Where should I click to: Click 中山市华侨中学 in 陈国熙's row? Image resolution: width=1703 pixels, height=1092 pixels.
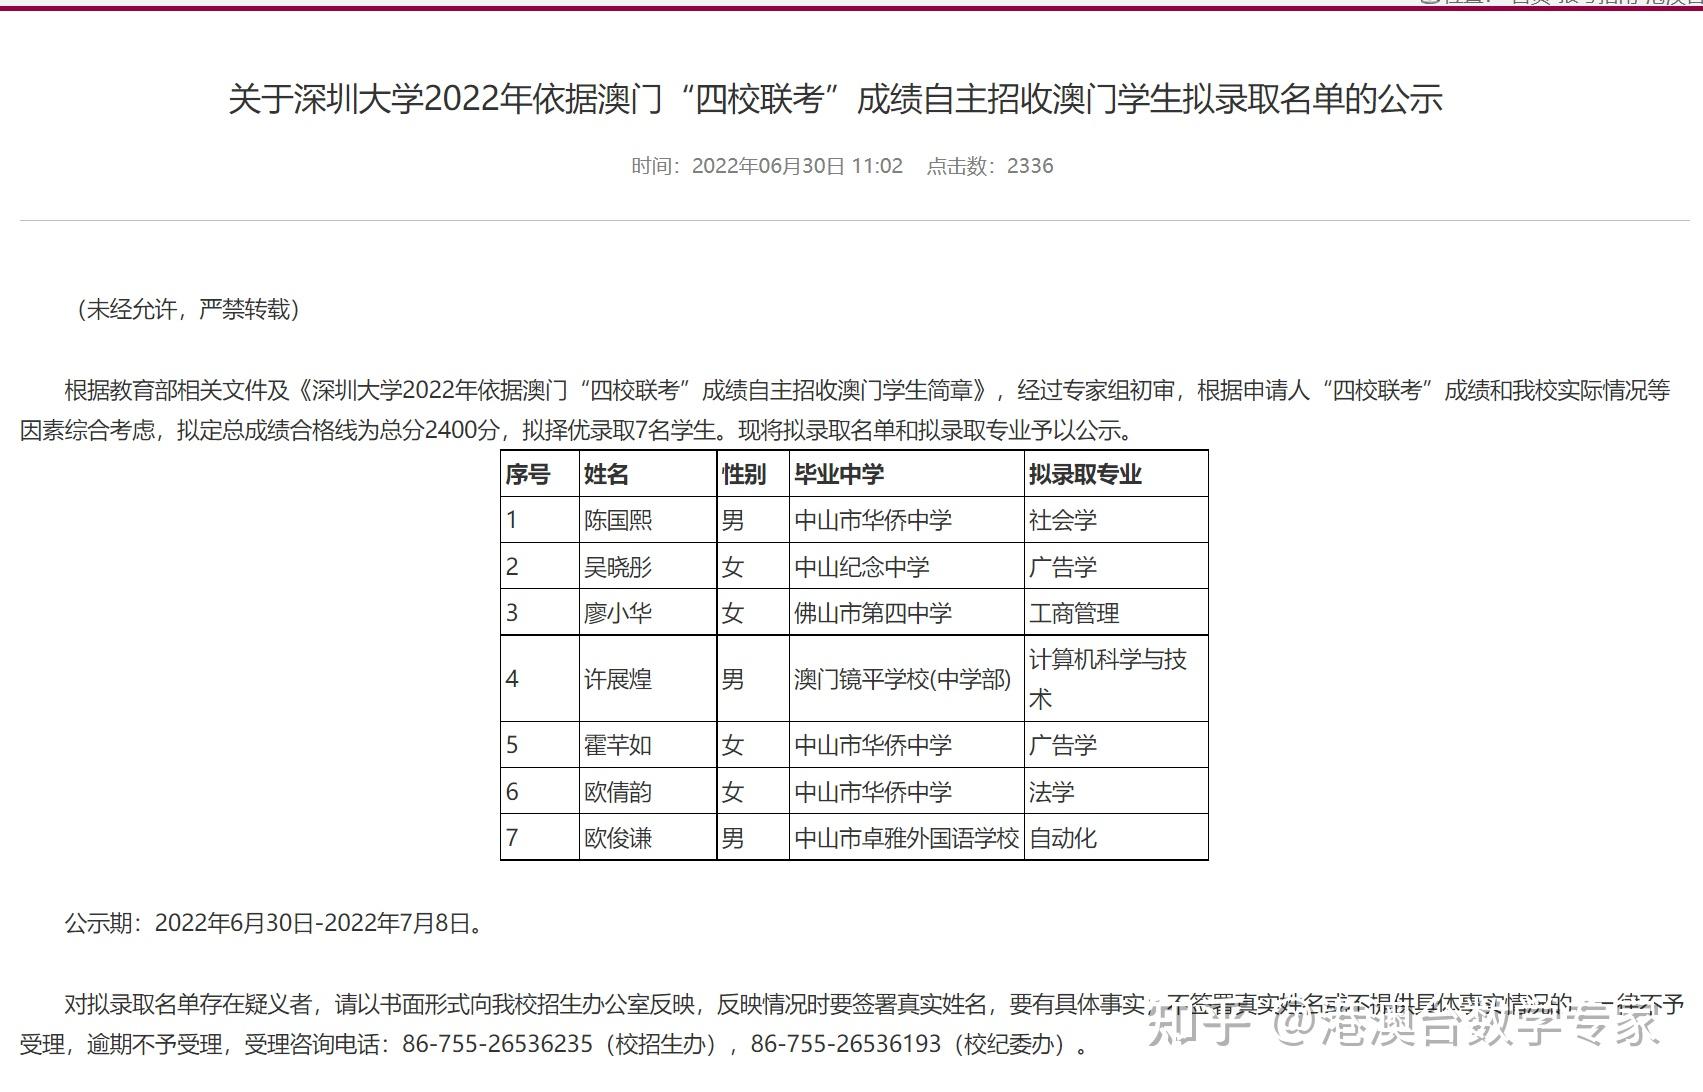tap(906, 520)
